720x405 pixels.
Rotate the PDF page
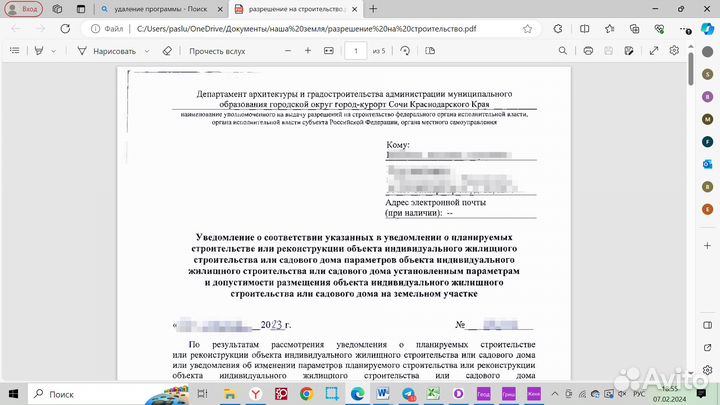(405, 51)
